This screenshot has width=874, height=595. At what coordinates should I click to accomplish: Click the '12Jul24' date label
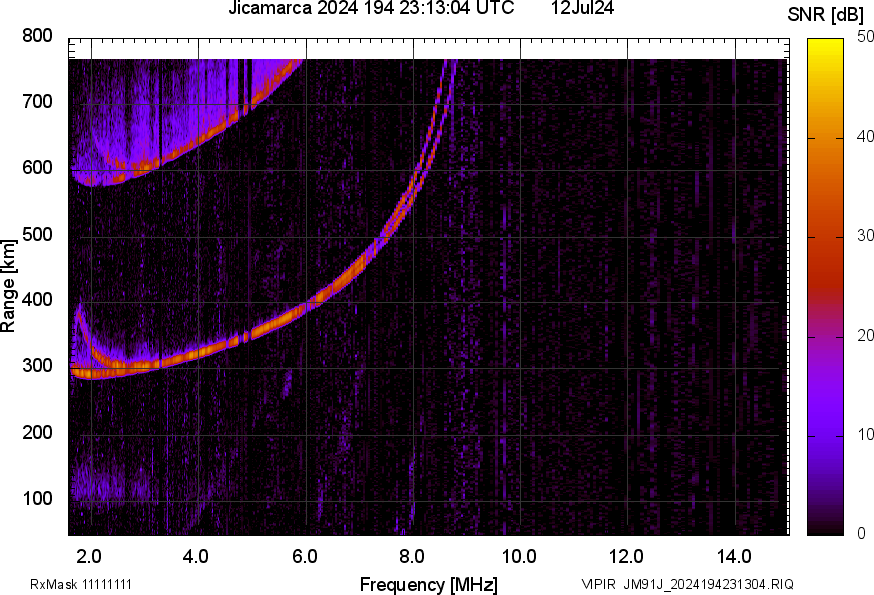(582, 7)
